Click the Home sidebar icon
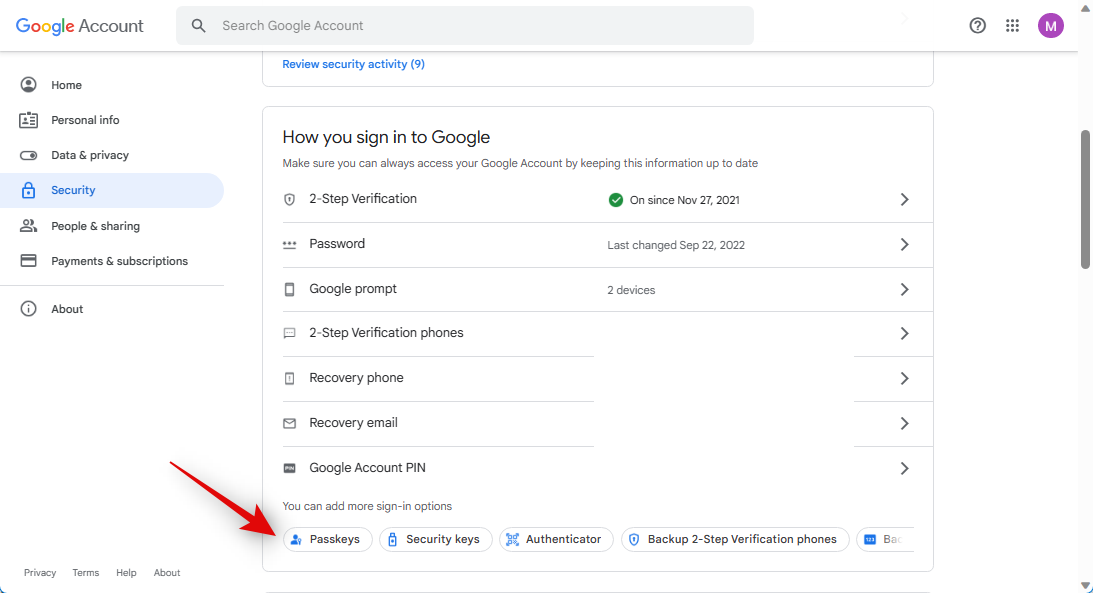 pyautogui.click(x=29, y=85)
